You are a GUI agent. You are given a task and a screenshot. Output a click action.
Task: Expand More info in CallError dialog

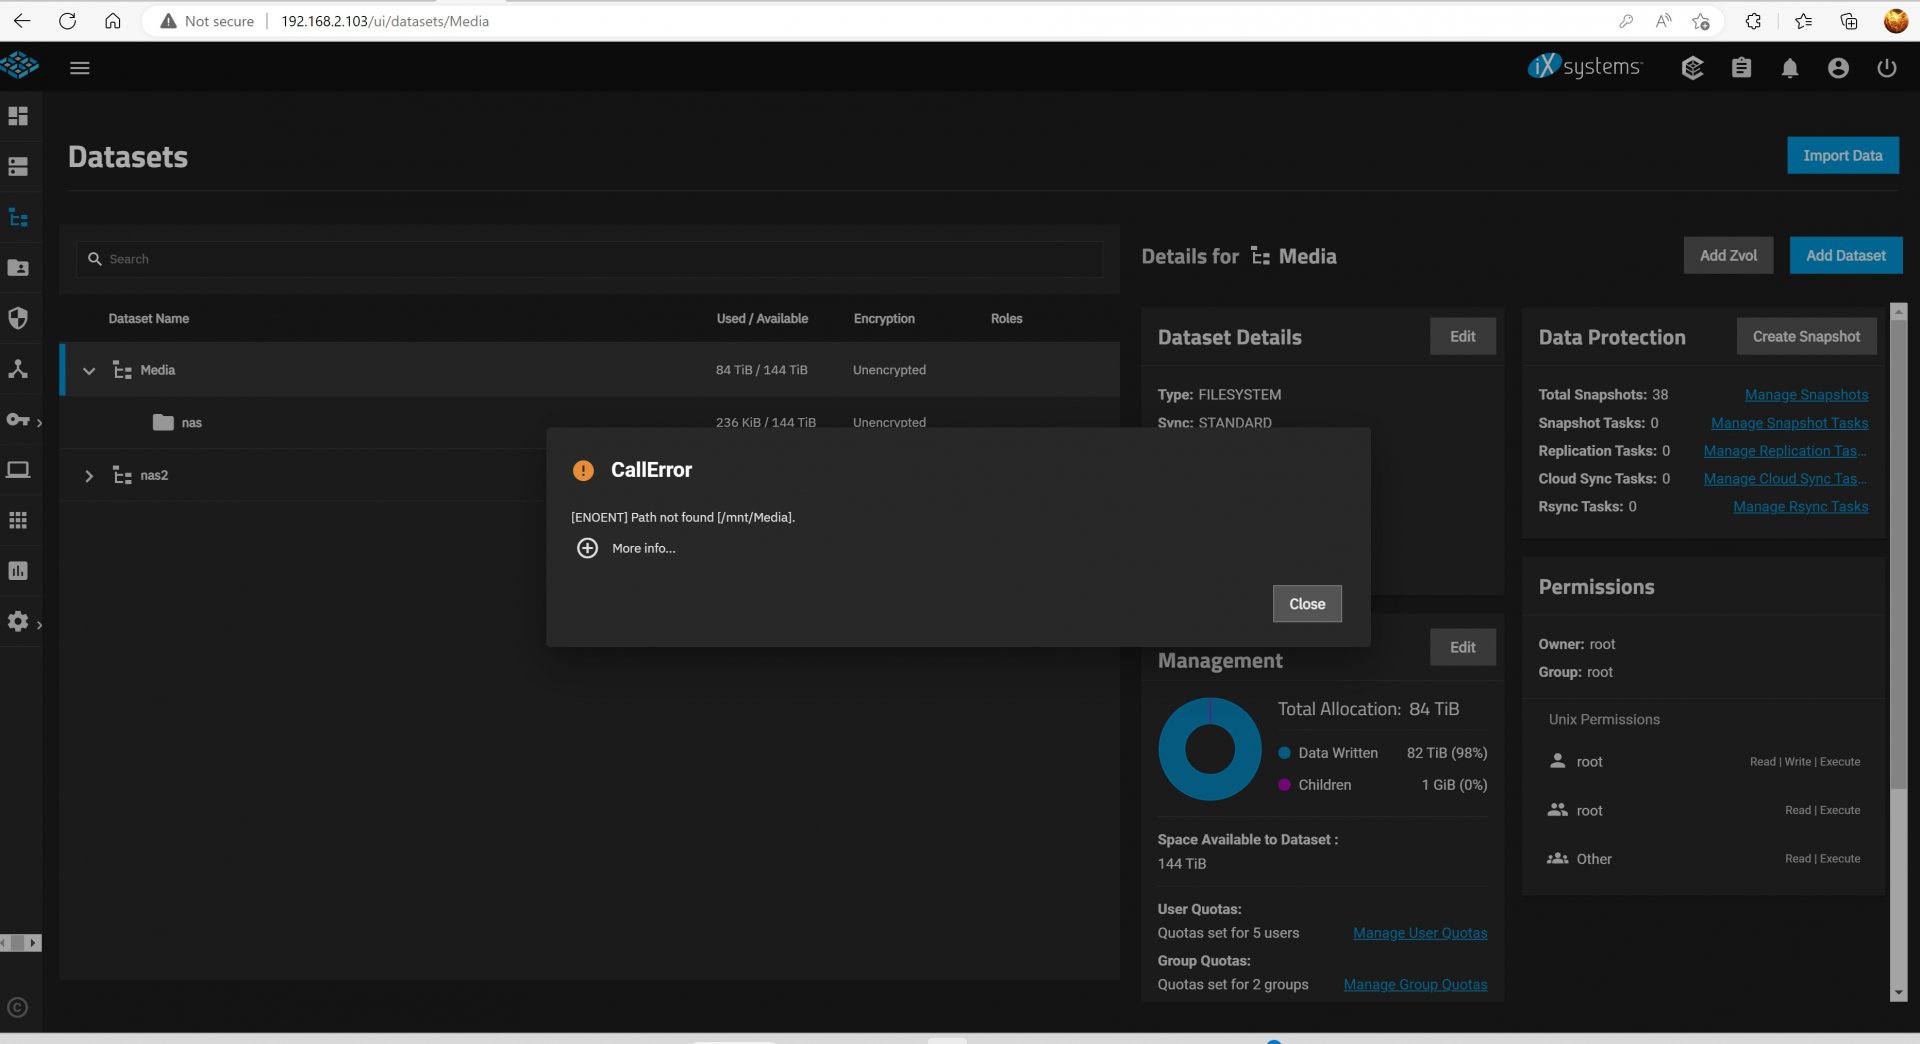(x=643, y=548)
